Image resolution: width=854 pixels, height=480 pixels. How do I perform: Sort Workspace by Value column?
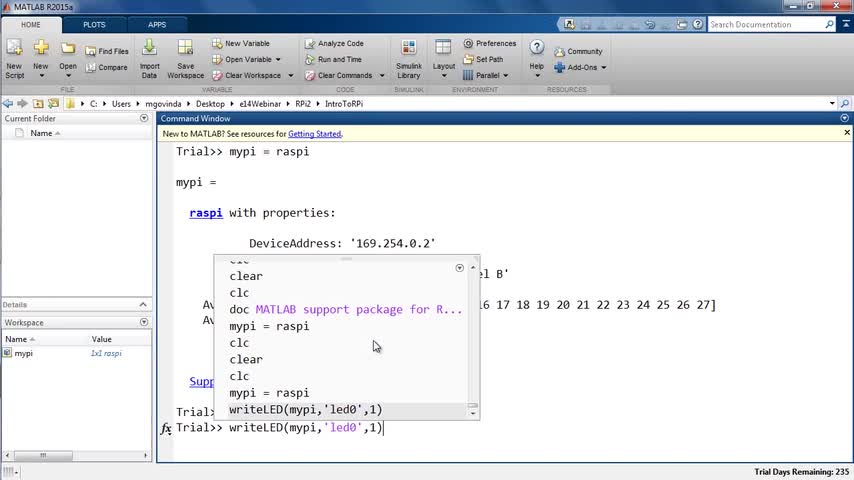pos(102,339)
